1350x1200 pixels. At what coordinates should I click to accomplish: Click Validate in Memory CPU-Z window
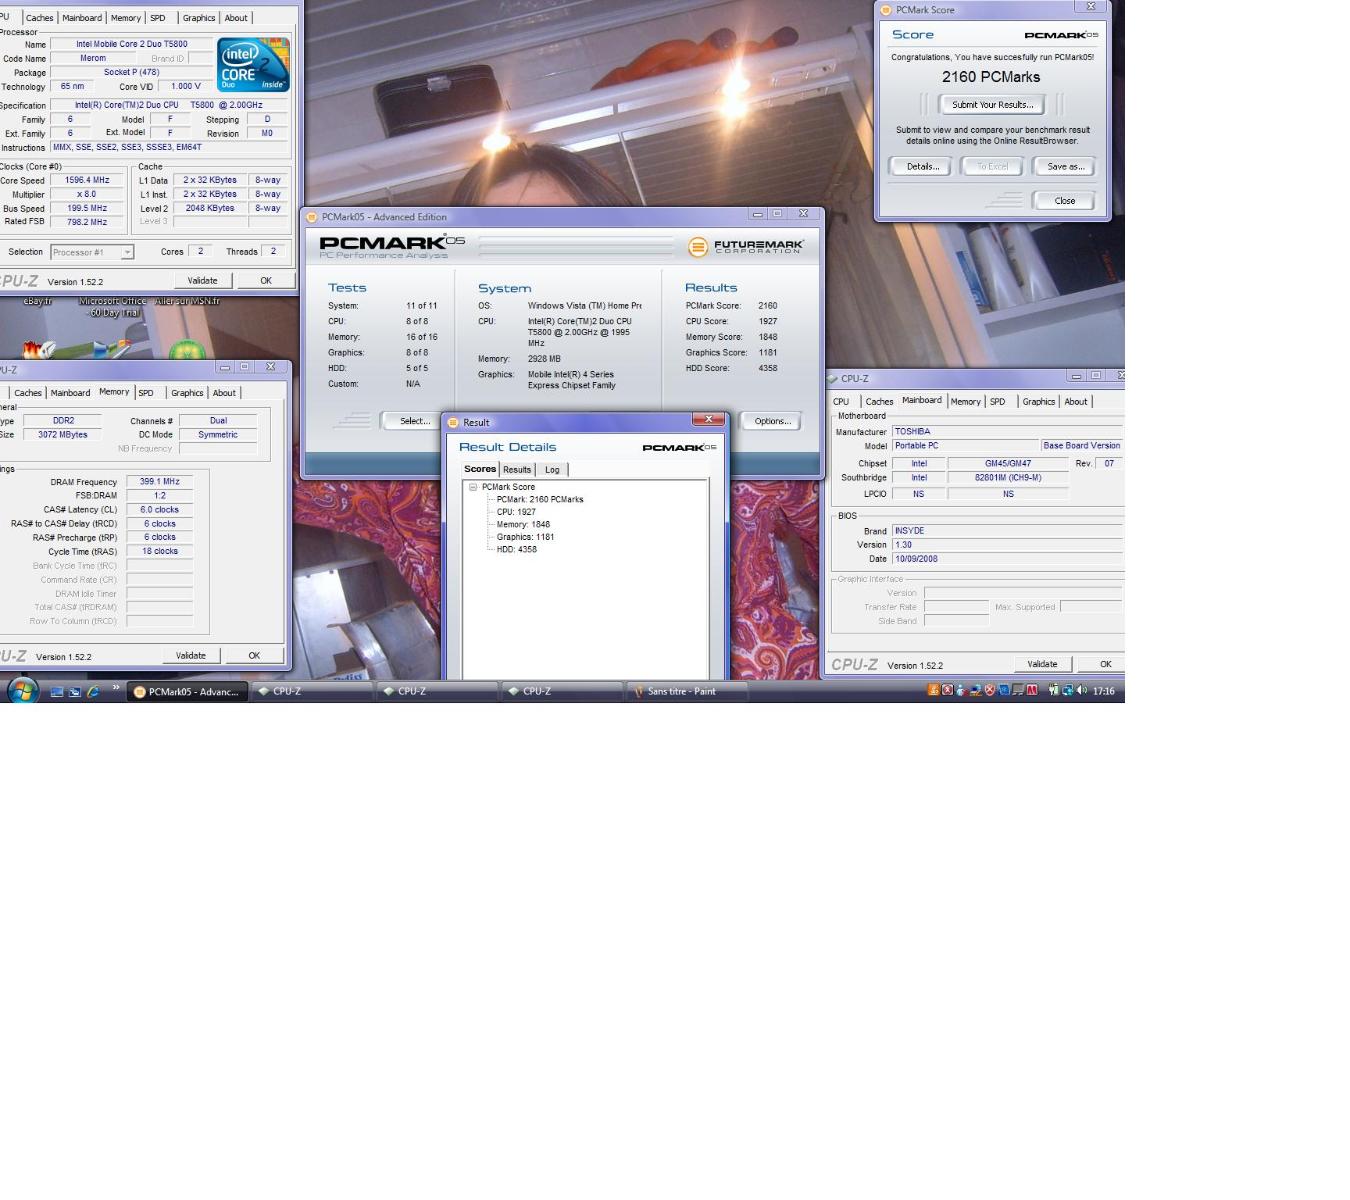[x=191, y=656]
